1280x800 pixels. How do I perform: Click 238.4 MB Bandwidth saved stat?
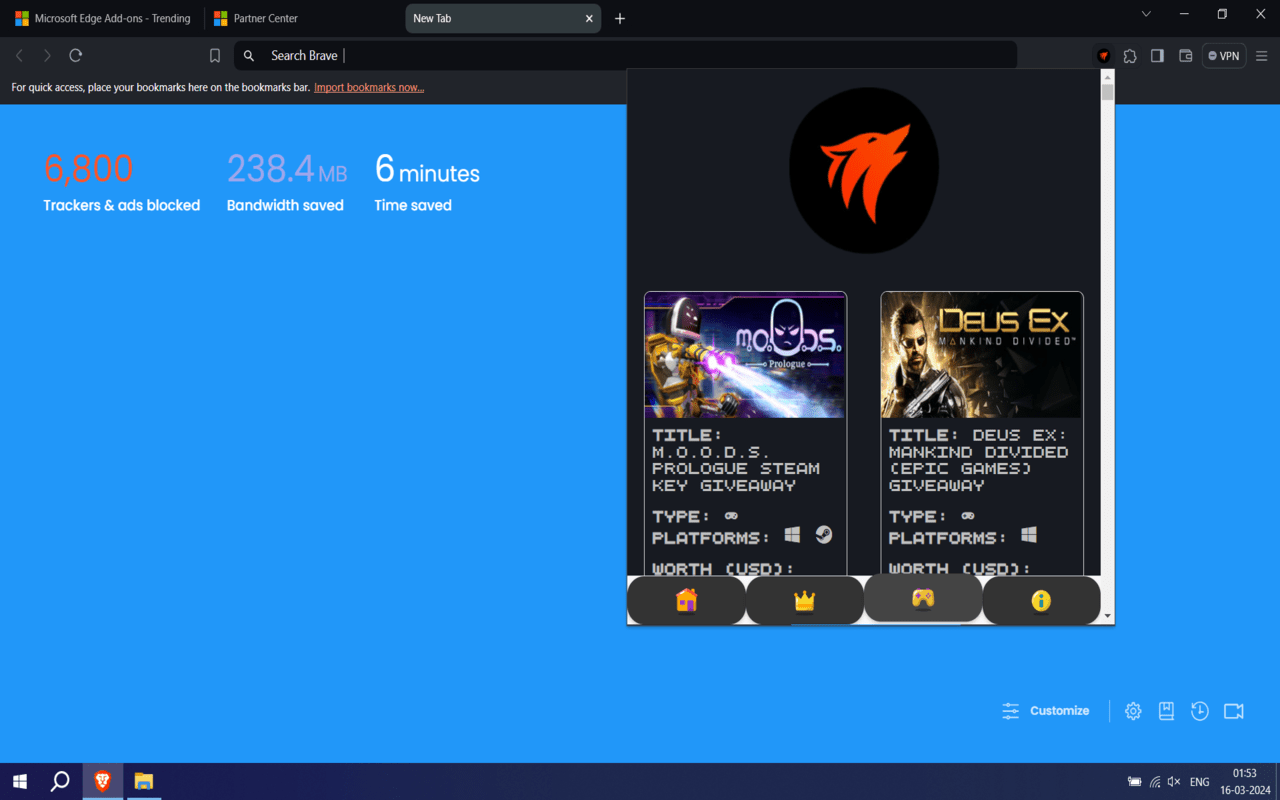(286, 182)
